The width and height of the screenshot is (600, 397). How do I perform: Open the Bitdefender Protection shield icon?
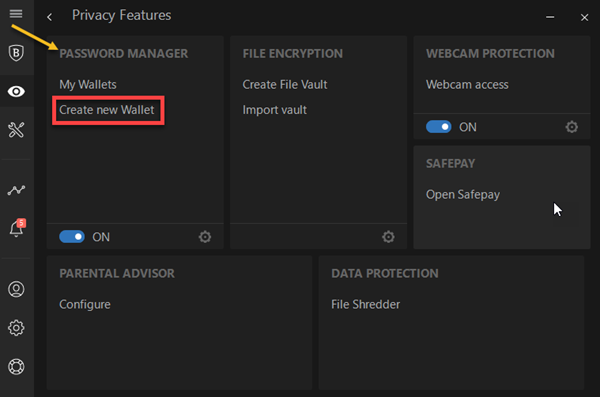tap(16, 53)
